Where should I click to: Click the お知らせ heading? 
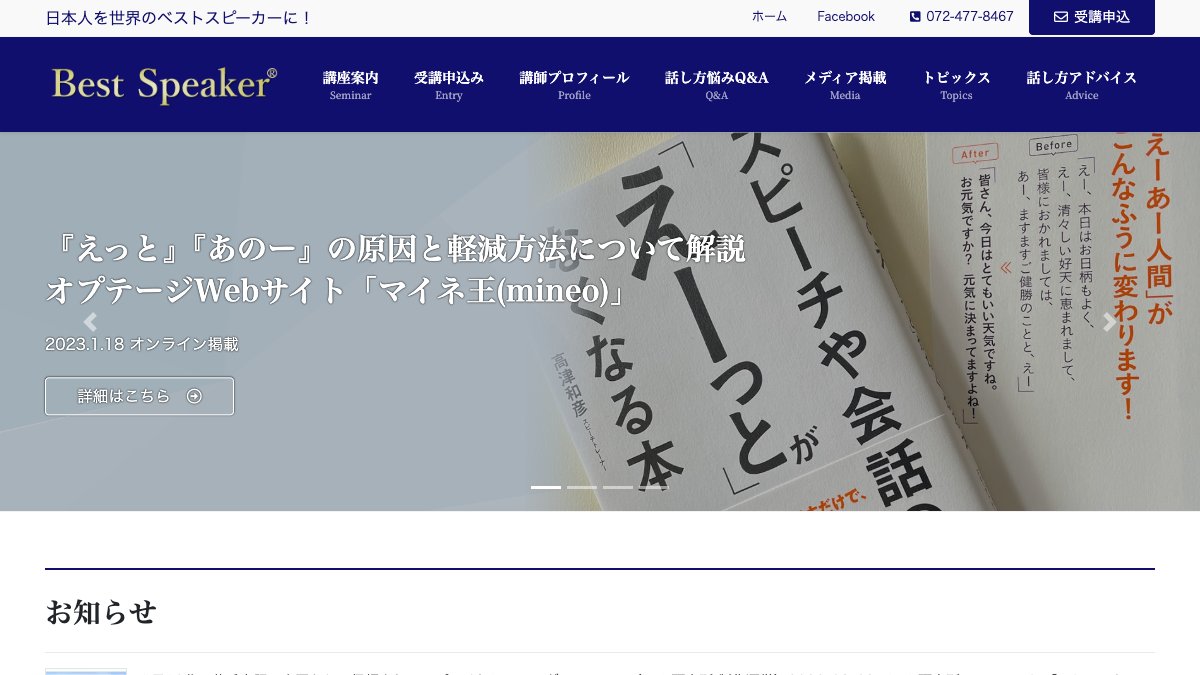(101, 611)
